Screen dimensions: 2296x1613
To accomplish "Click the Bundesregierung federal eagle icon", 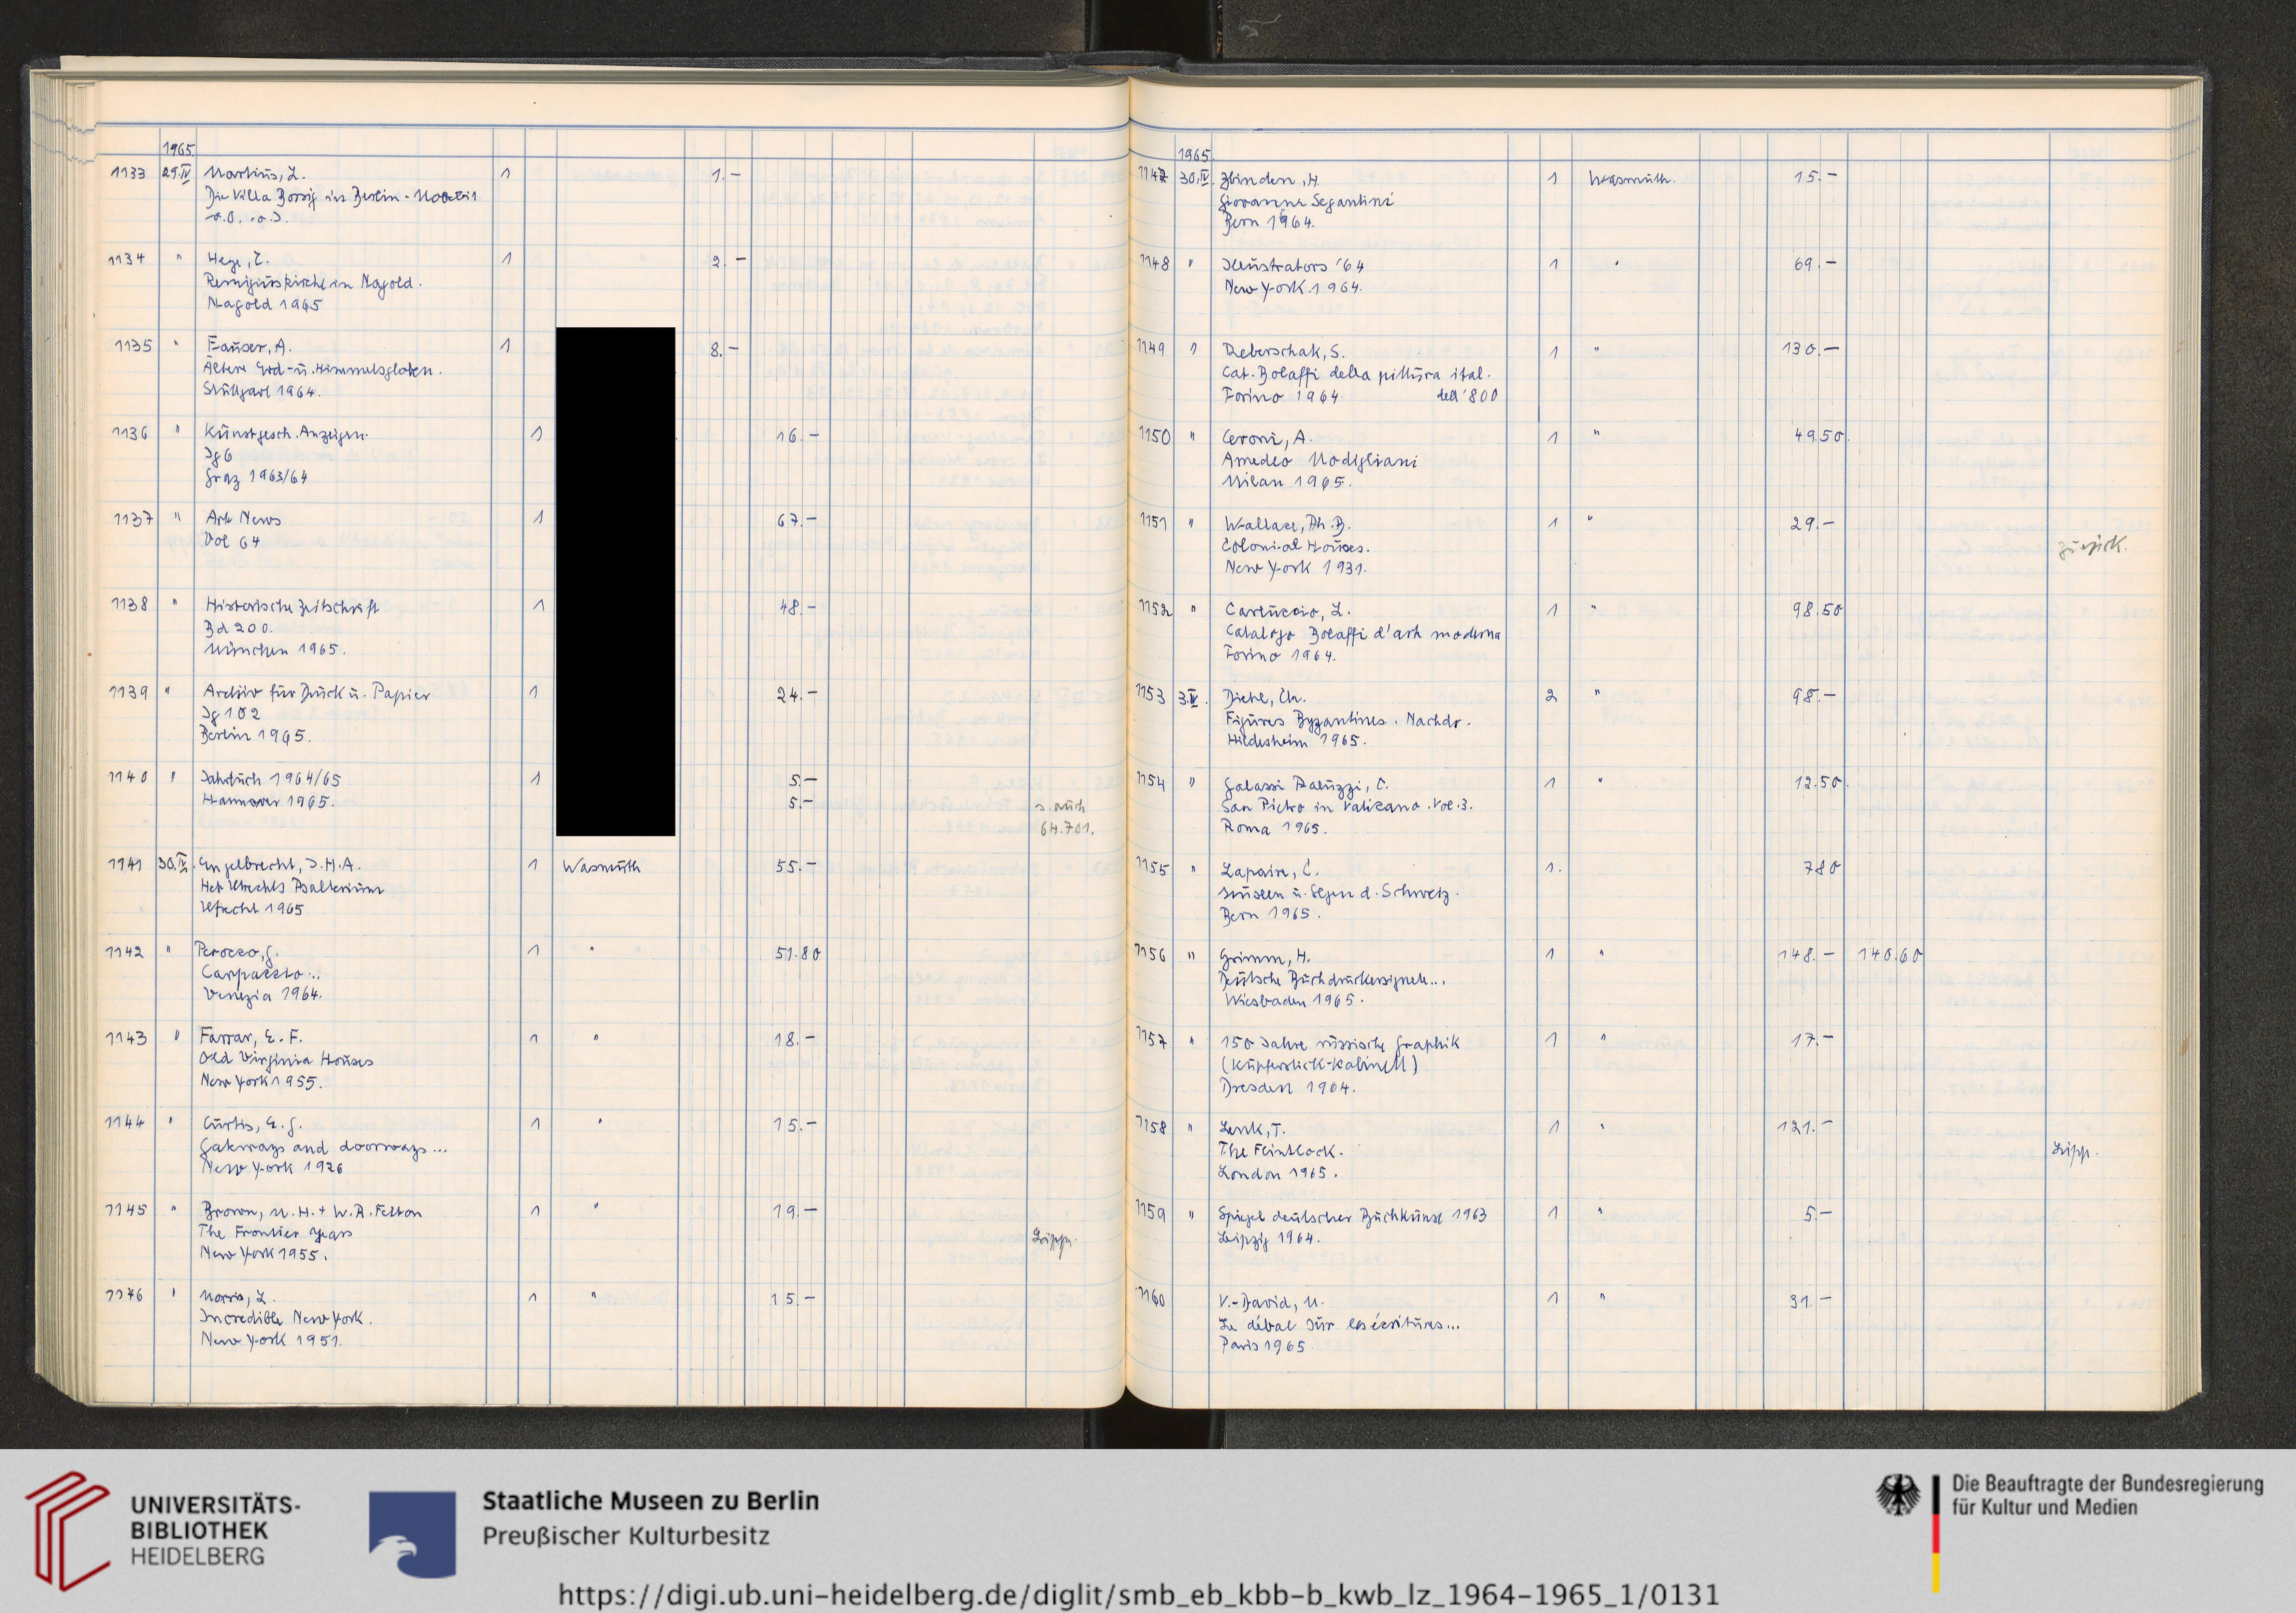I will click(x=1898, y=1497).
